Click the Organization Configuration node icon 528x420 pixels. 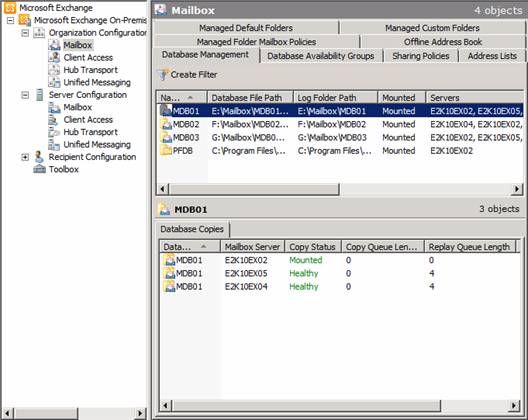pos(39,33)
